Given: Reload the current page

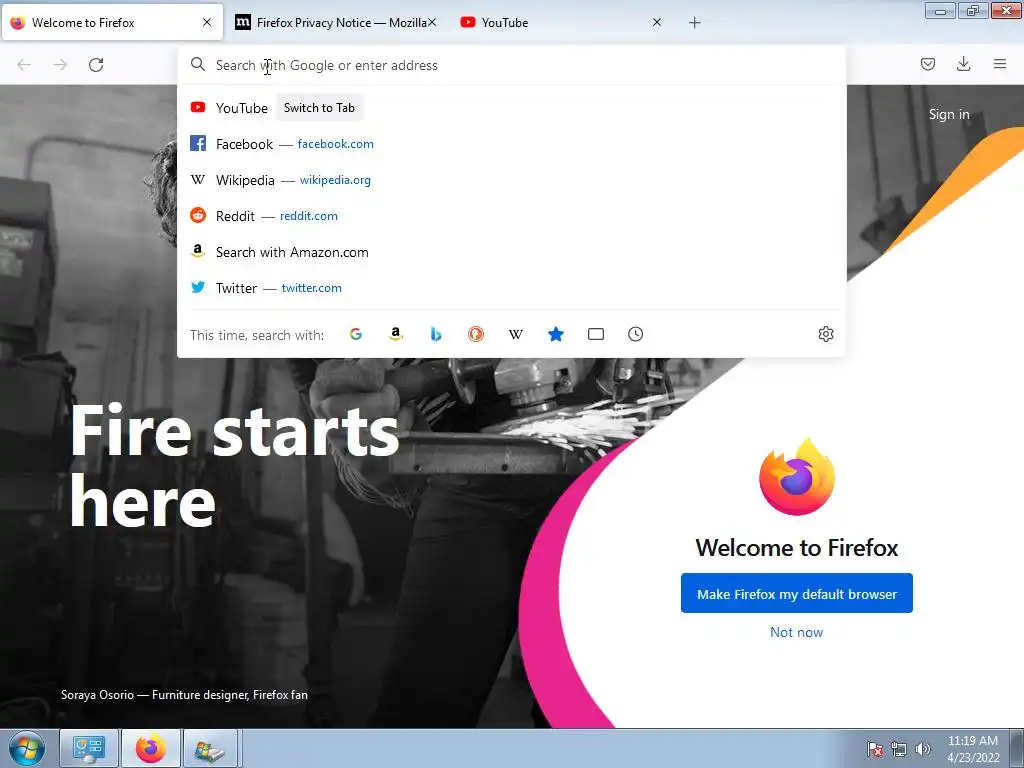Looking at the screenshot, I should point(96,65).
